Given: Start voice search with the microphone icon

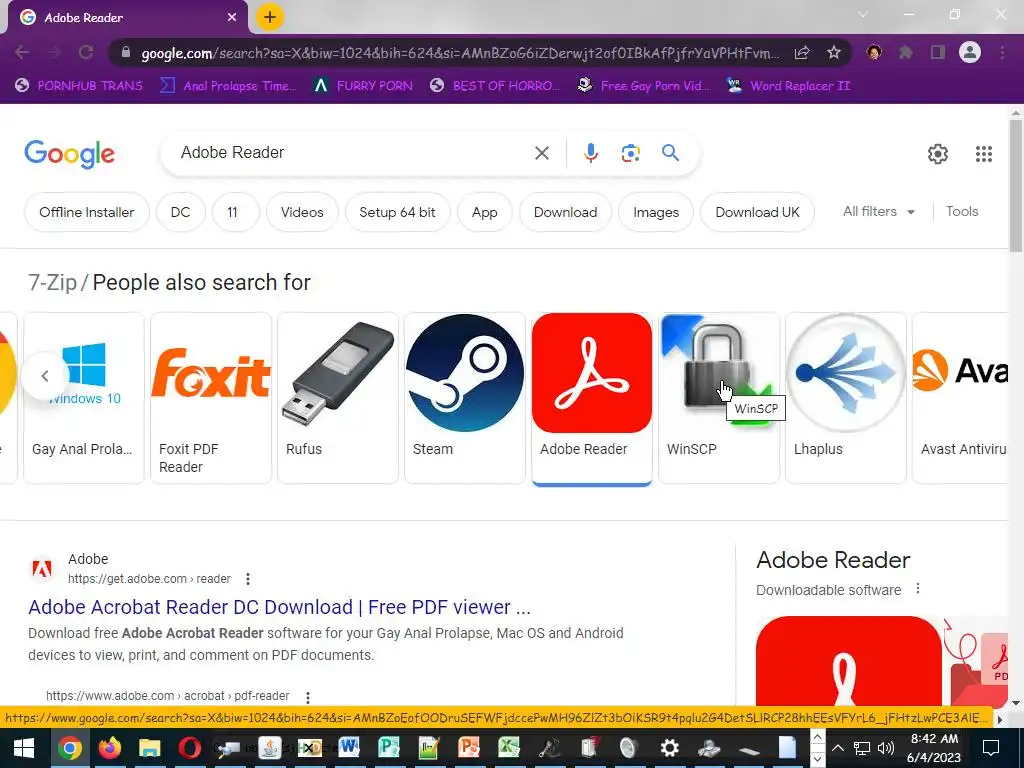Looking at the screenshot, I should coord(590,153).
